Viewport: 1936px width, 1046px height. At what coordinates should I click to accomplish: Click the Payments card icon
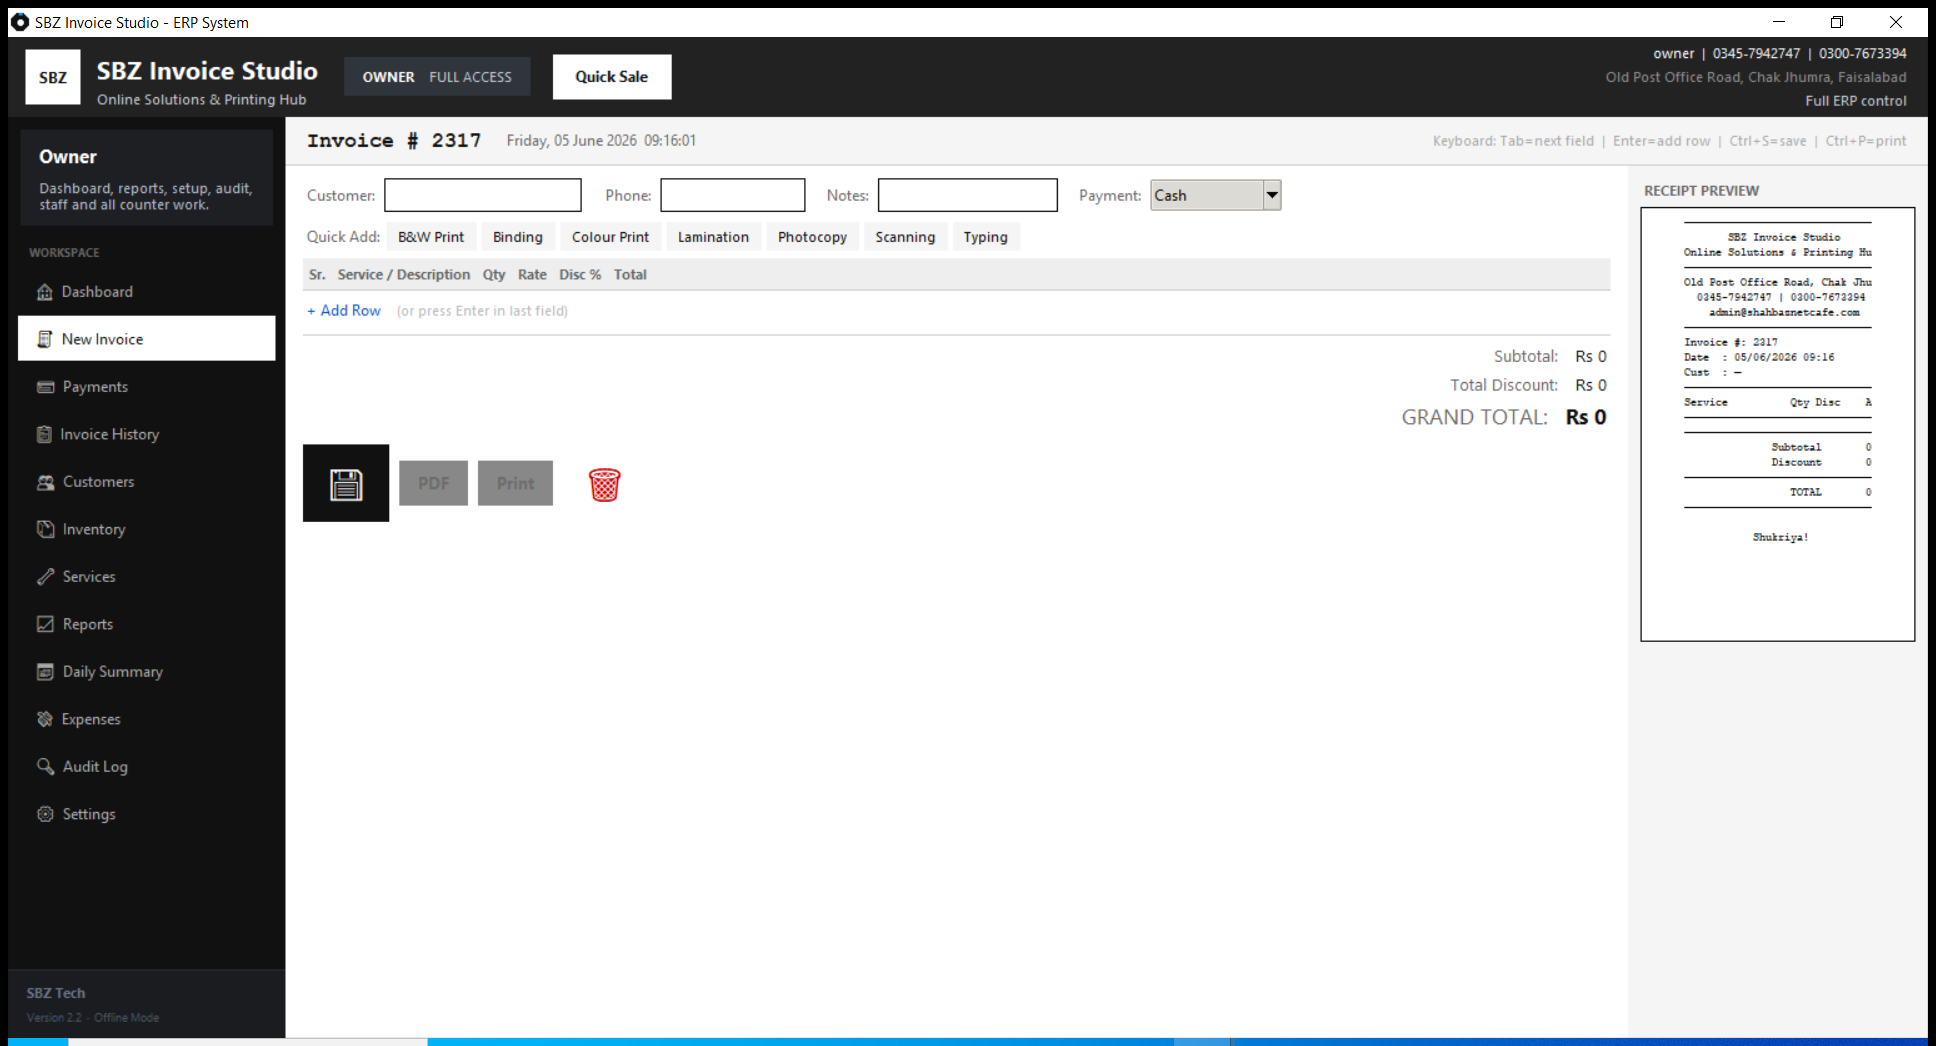pyautogui.click(x=45, y=387)
